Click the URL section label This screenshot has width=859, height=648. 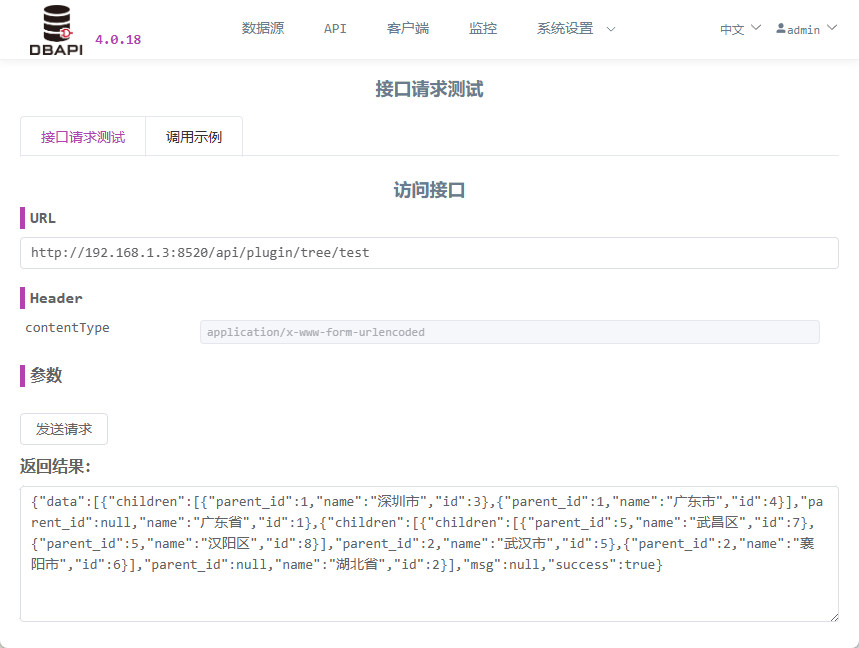(43, 218)
